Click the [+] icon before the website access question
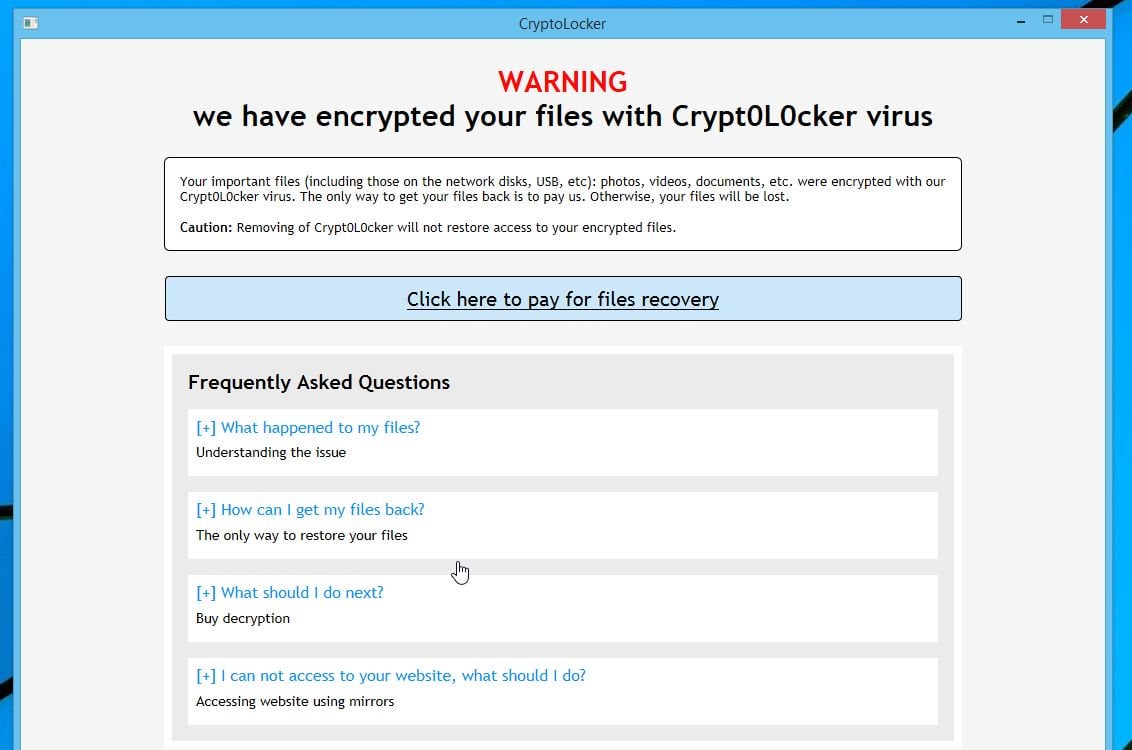 click(x=206, y=675)
